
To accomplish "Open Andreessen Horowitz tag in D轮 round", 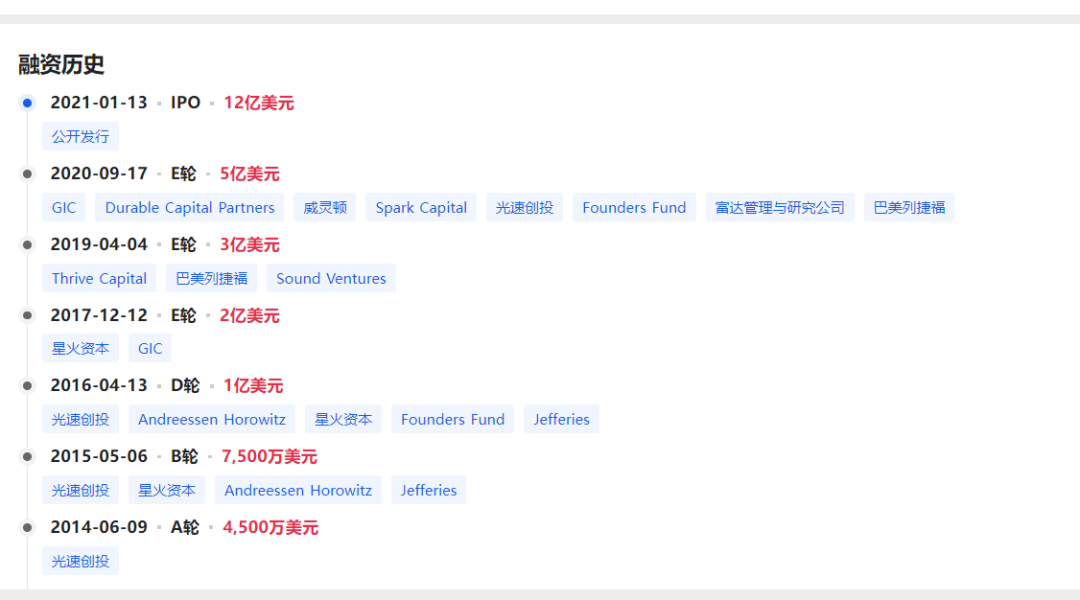I will (x=211, y=420).
